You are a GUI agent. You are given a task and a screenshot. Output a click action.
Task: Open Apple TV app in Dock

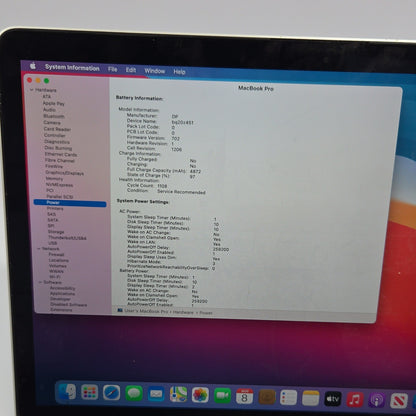tap(333, 399)
